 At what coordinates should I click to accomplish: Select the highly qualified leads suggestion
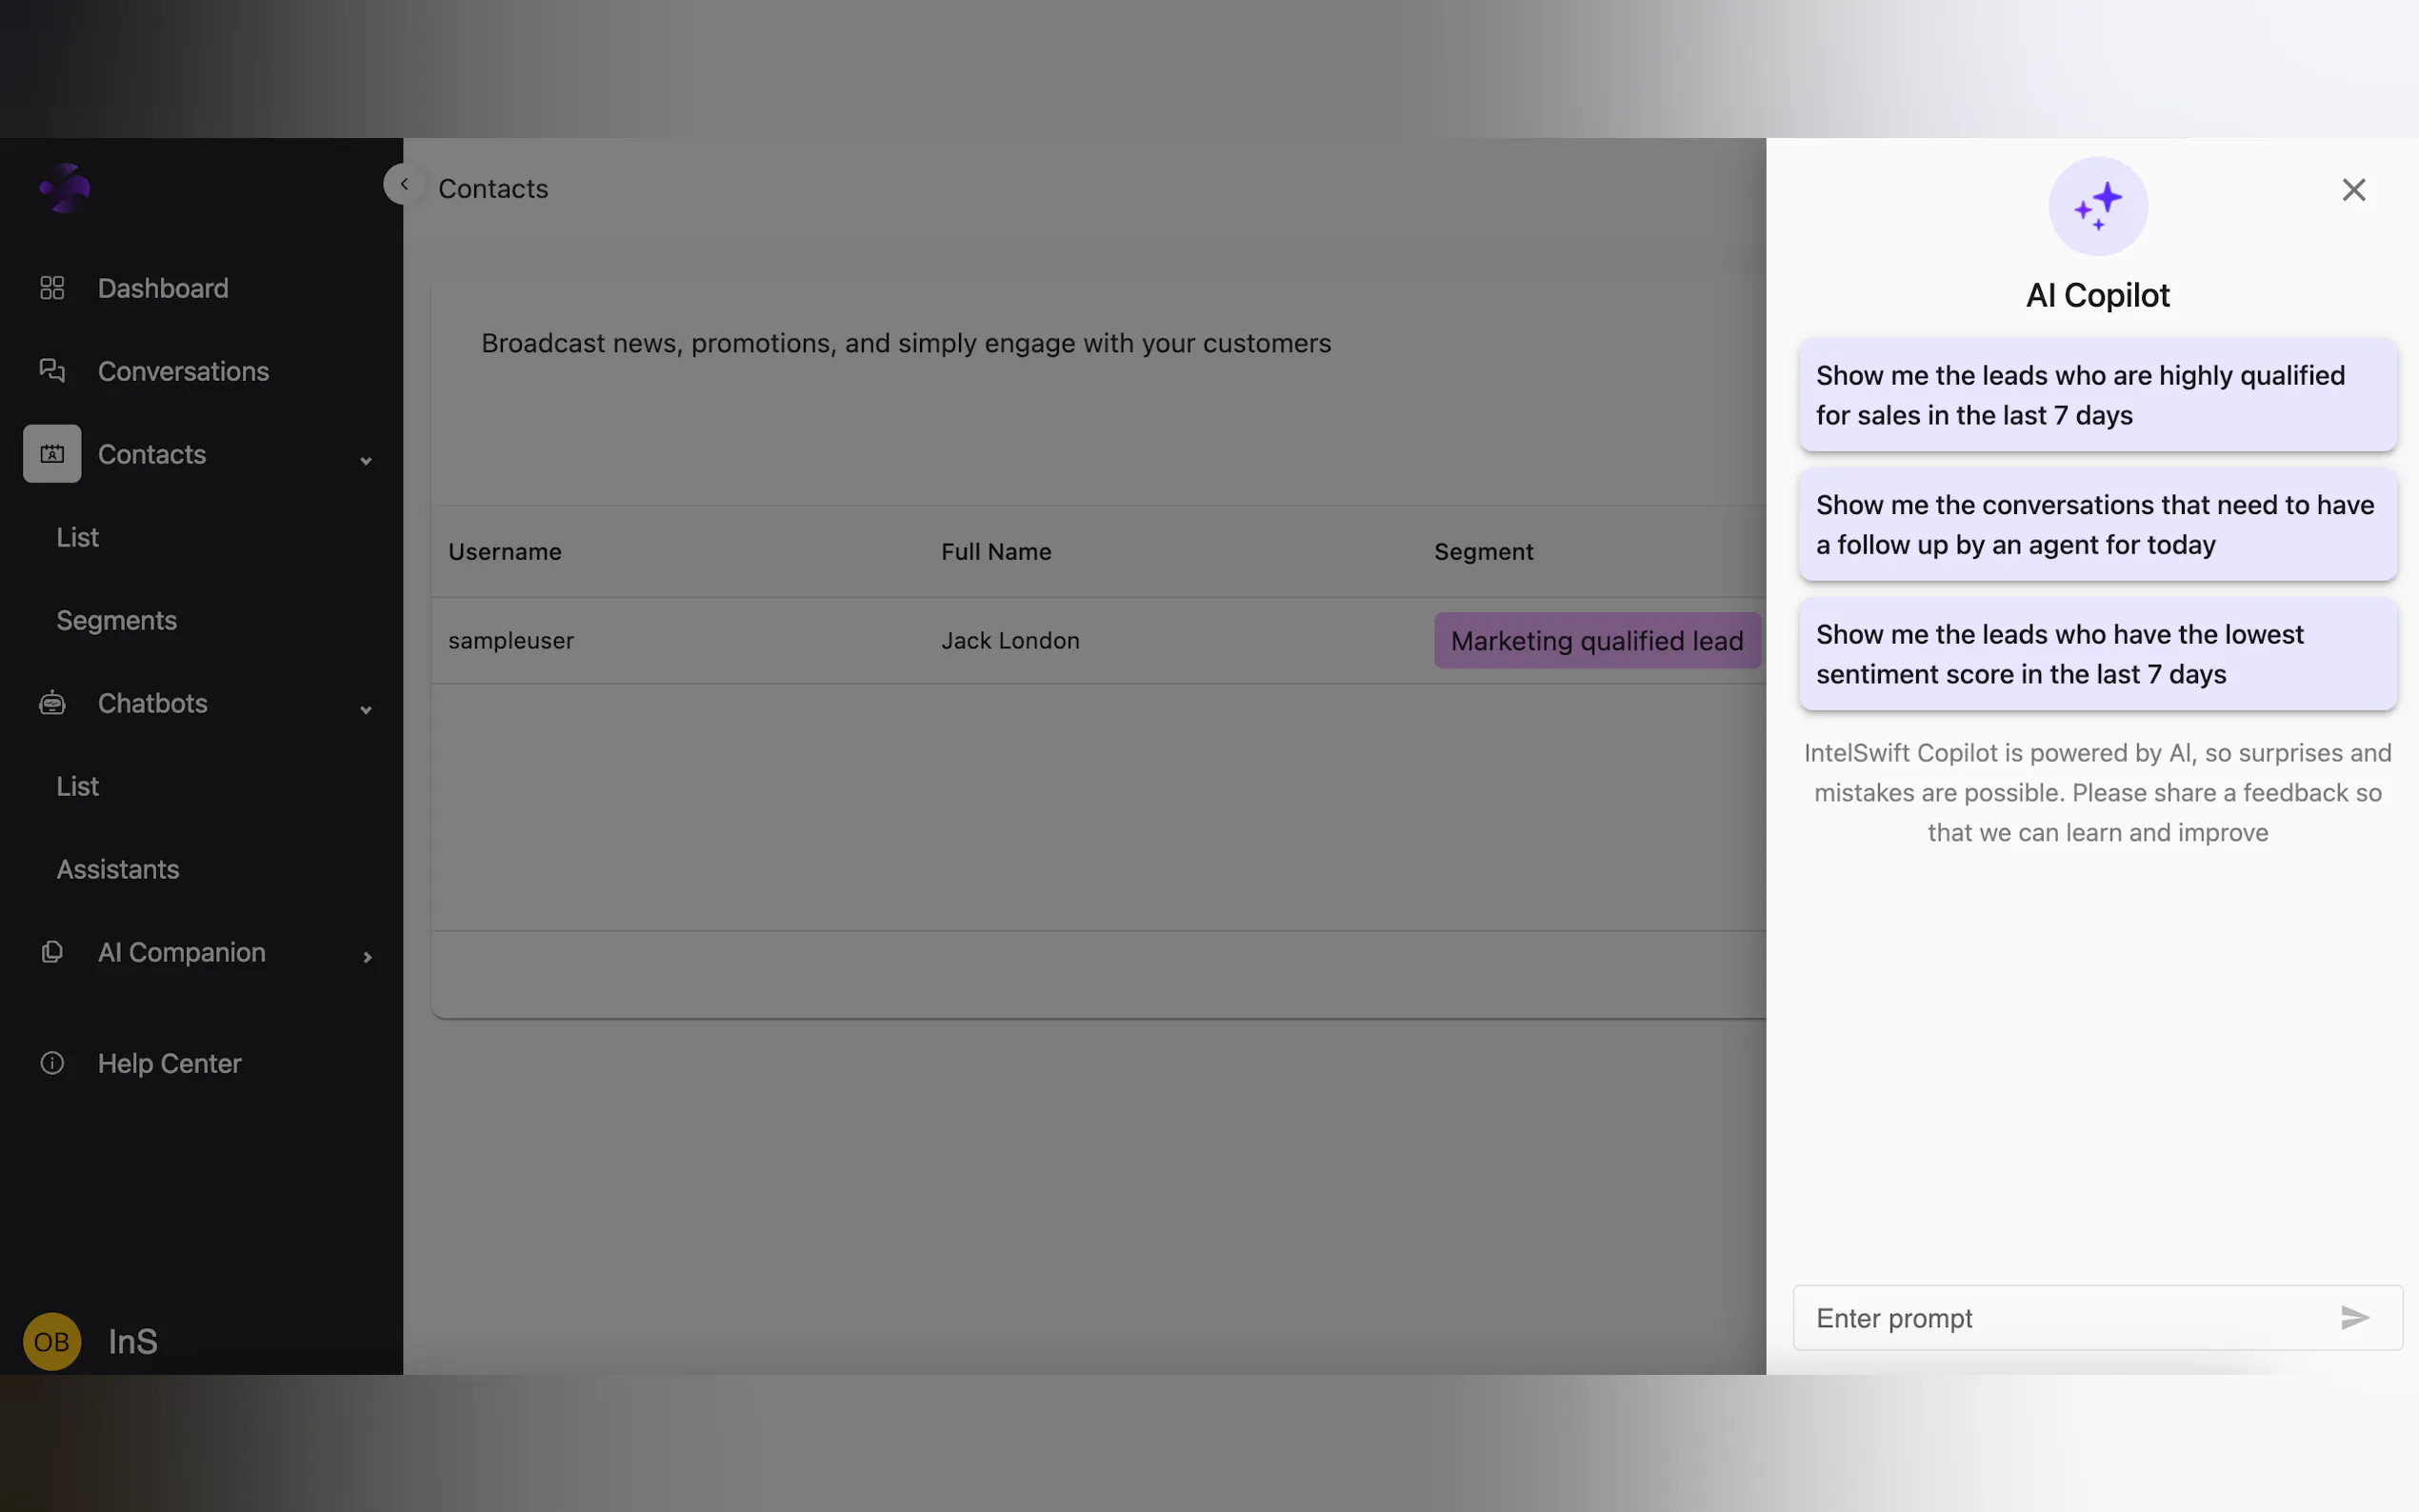click(2097, 395)
